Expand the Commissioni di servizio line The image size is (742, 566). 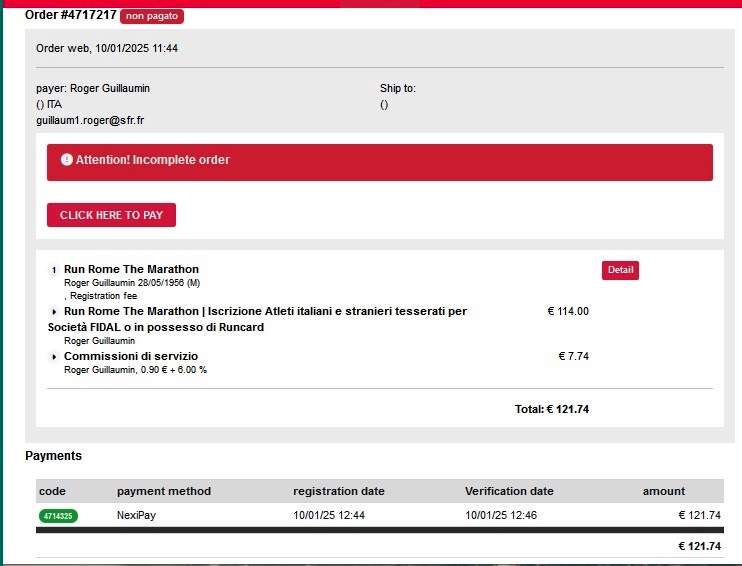pos(54,357)
